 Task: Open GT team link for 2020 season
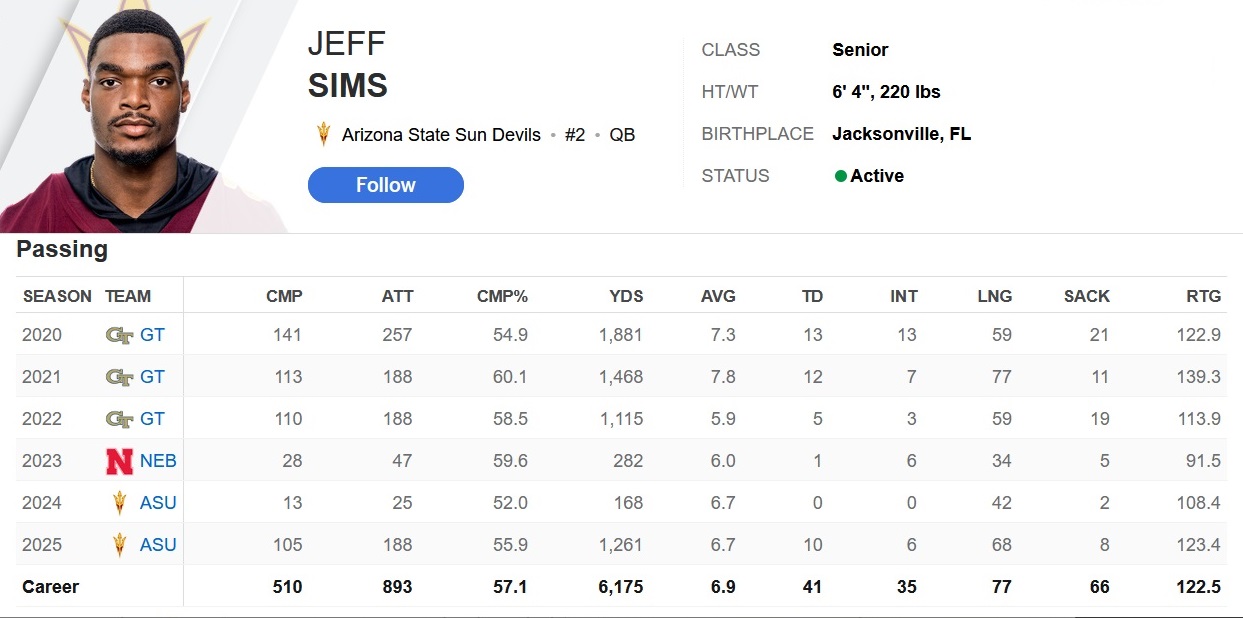152,335
